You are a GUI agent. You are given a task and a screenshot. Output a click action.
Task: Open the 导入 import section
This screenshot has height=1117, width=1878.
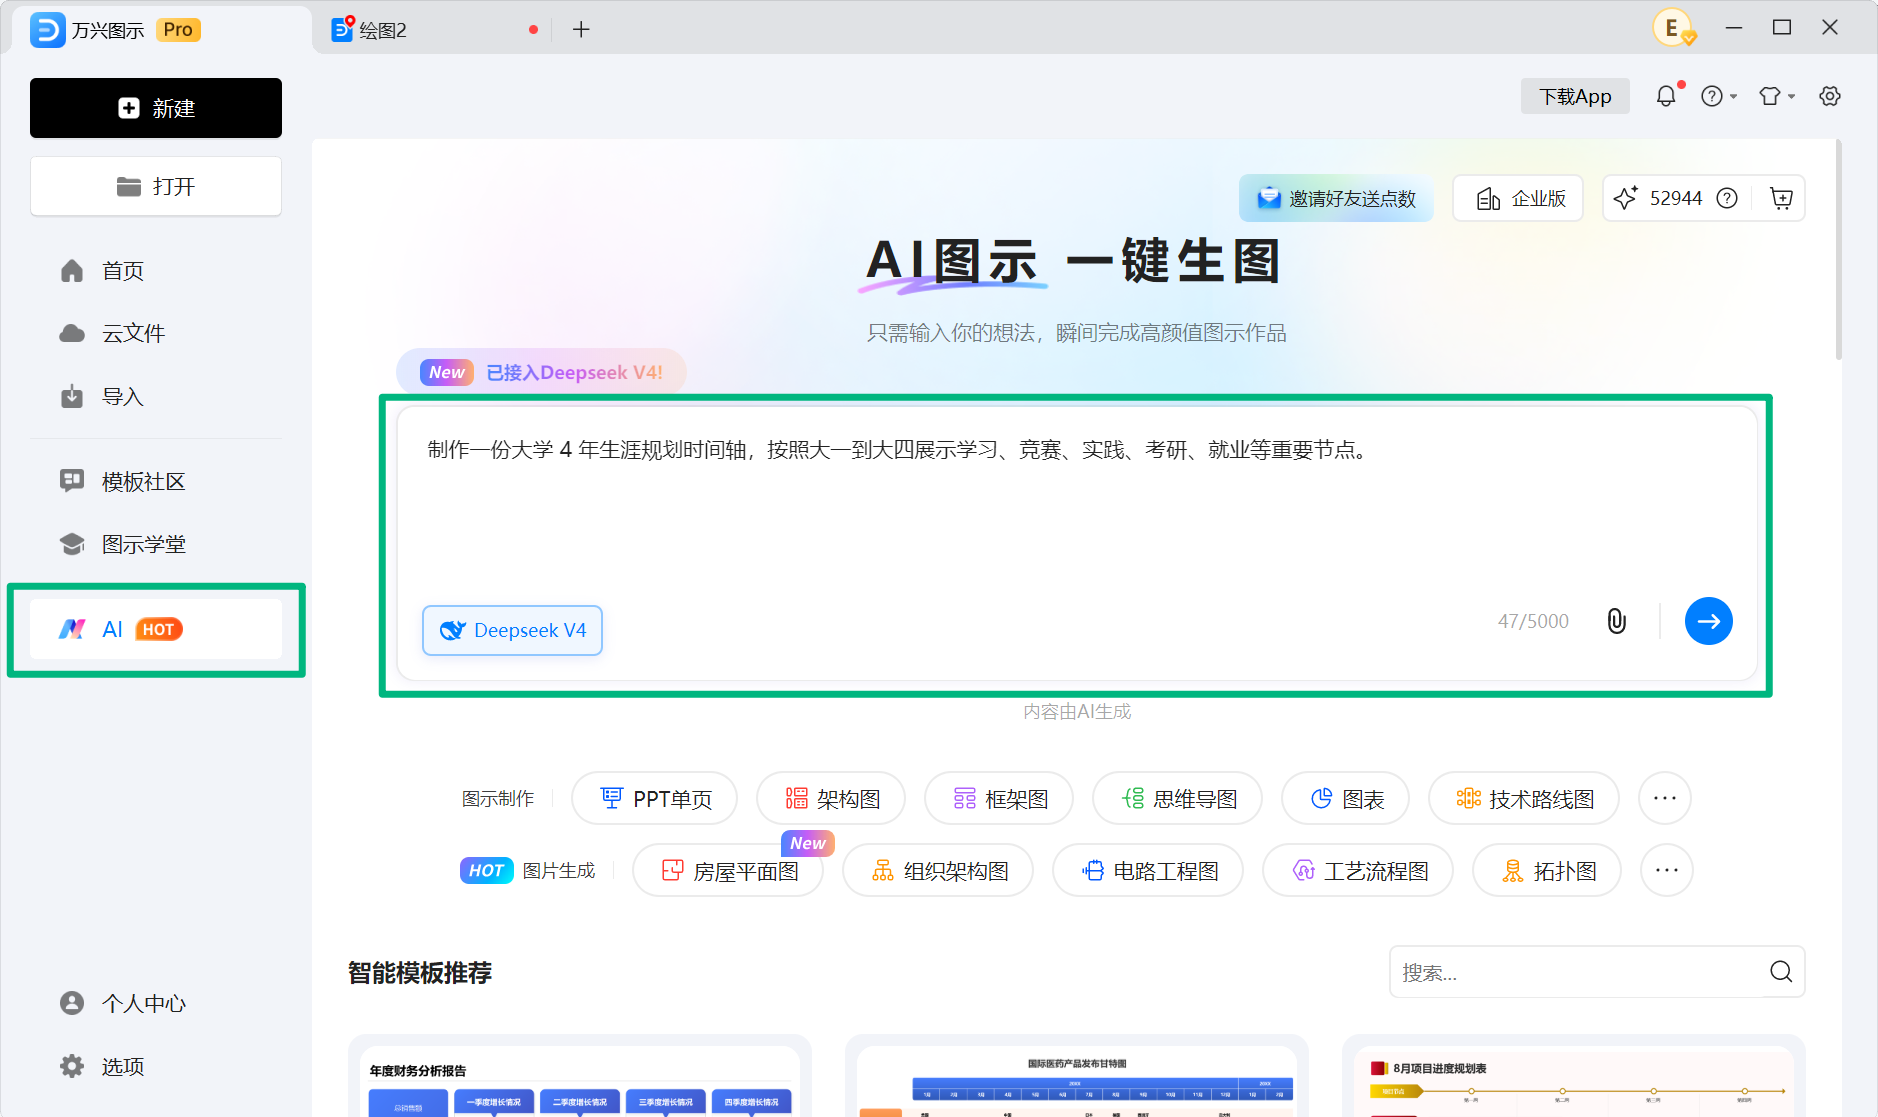(x=156, y=397)
